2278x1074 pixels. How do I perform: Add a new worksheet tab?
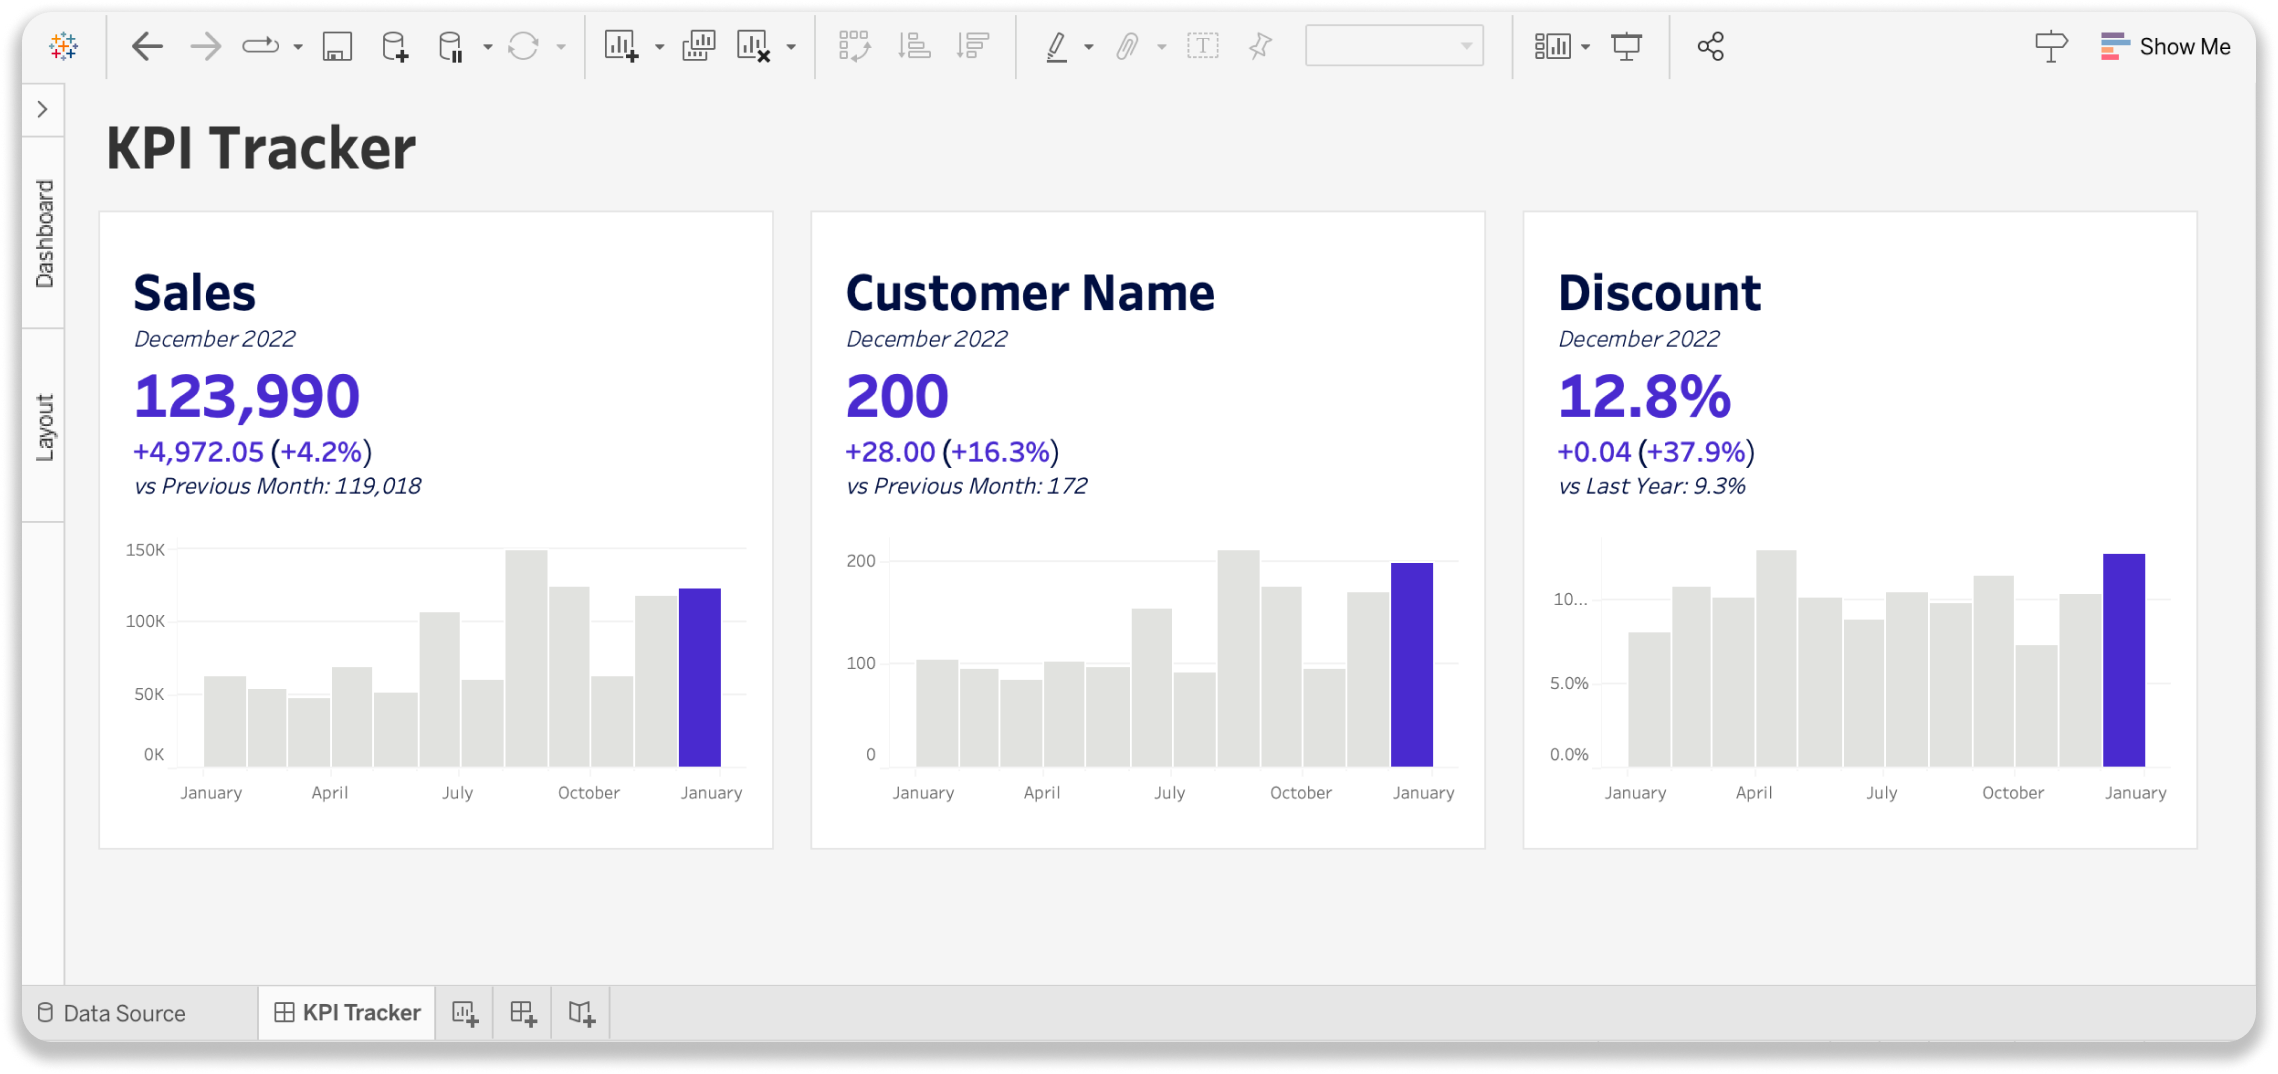pyautogui.click(x=465, y=1013)
